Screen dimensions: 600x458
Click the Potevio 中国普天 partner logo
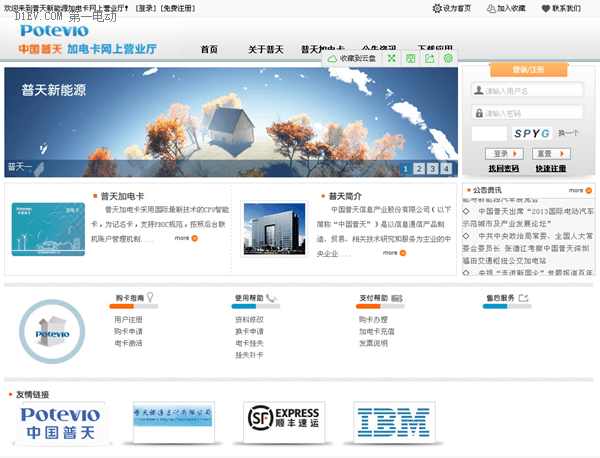(60, 423)
